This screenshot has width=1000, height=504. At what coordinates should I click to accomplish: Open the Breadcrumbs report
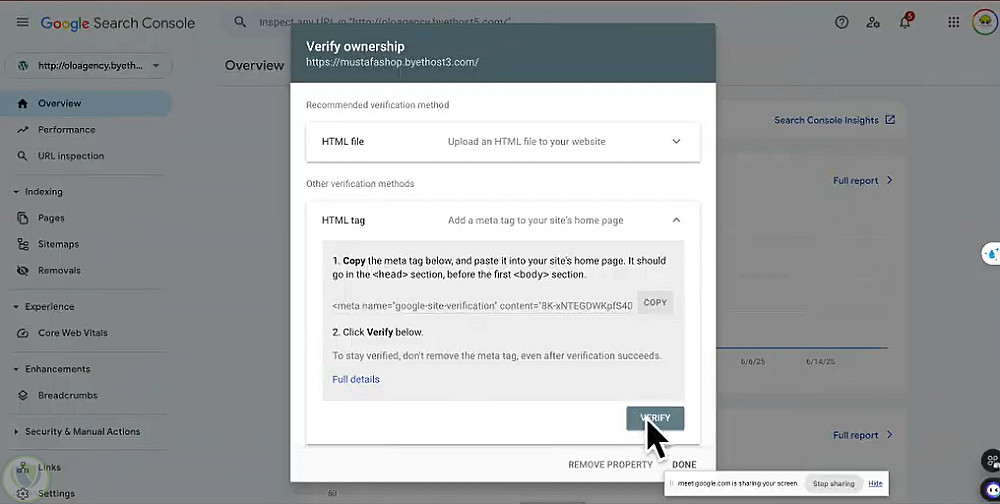pyautogui.click(x=68, y=396)
